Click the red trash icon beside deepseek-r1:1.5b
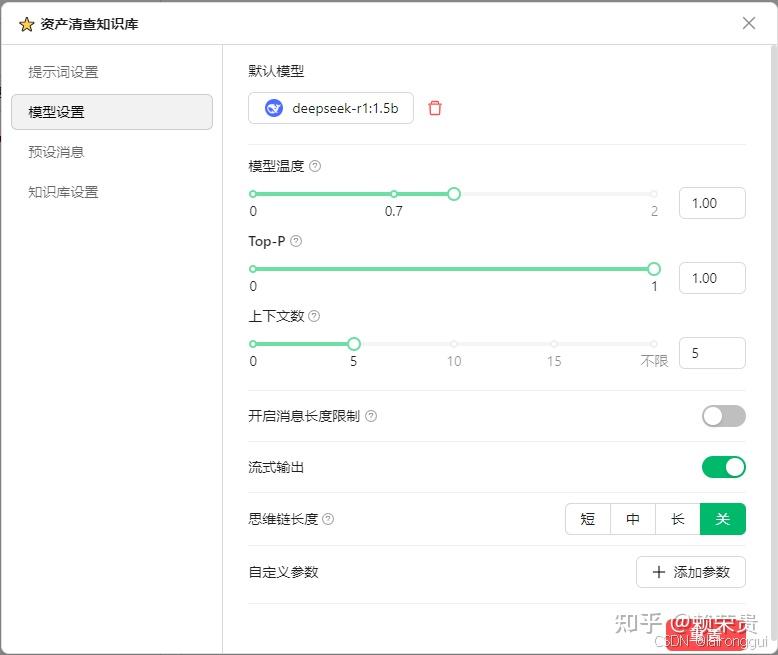 [x=435, y=108]
